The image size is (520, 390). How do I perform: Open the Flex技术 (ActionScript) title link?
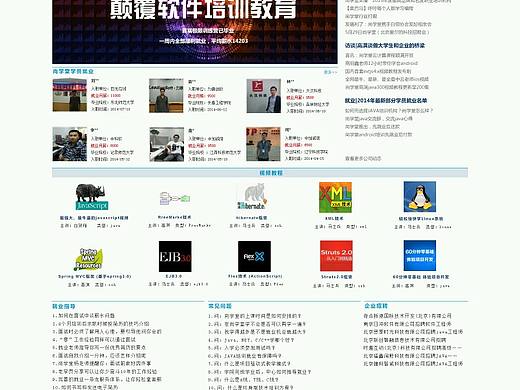(255, 276)
